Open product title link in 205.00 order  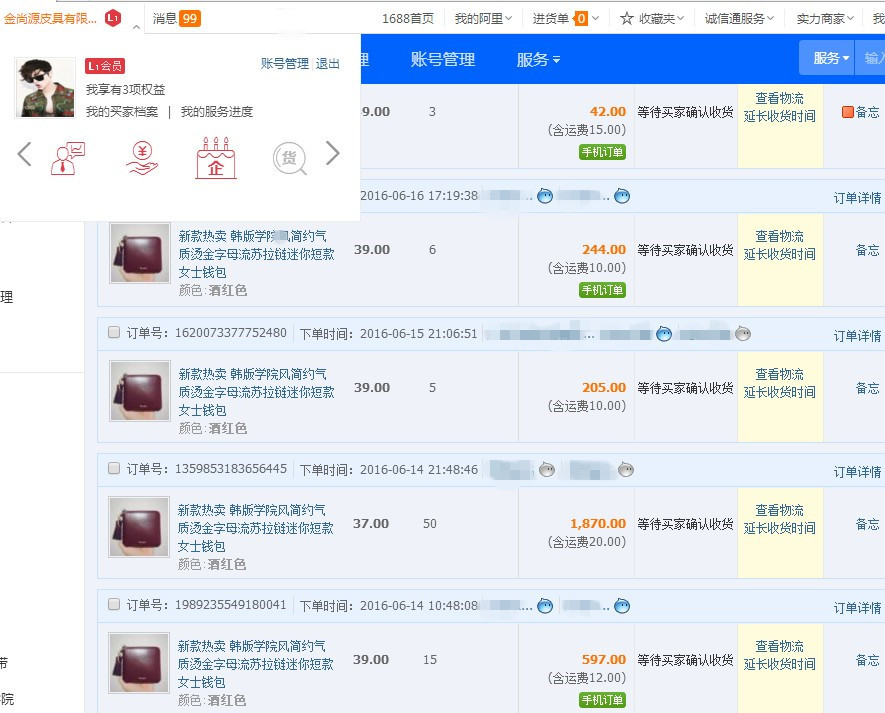(x=257, y=392)
